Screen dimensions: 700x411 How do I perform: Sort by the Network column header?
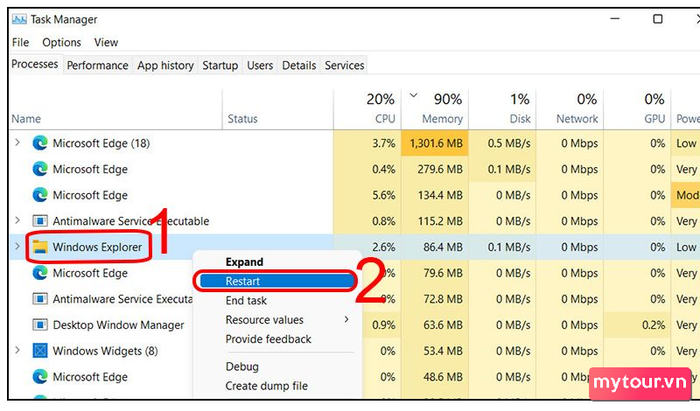click(577, 119)
